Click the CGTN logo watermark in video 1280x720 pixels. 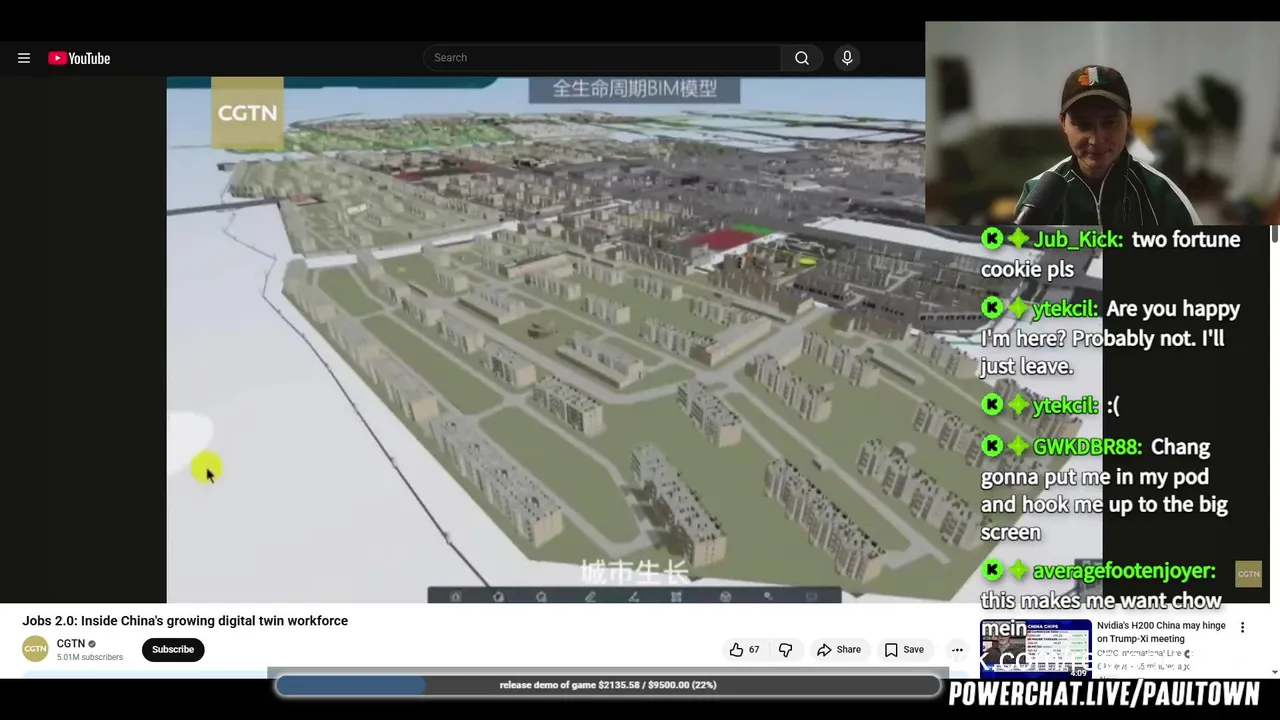click(247, 113)
